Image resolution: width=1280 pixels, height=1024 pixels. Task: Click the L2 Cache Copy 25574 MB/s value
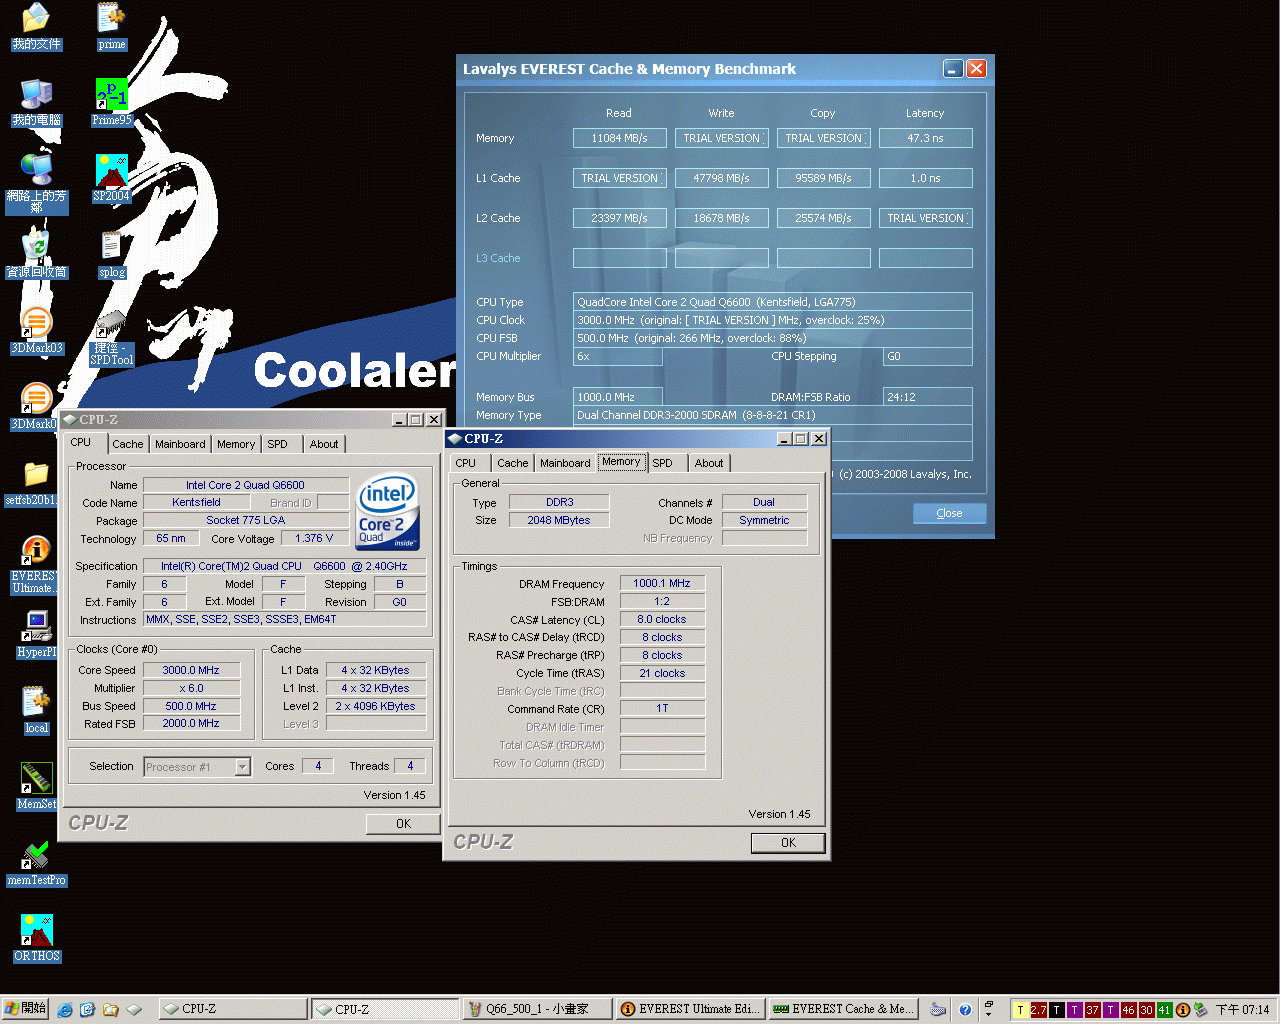coord(823,218)
